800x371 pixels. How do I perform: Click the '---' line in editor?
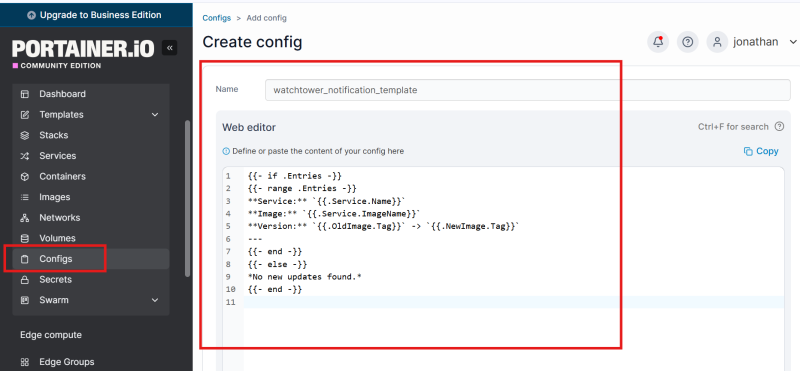click(255, 239)
